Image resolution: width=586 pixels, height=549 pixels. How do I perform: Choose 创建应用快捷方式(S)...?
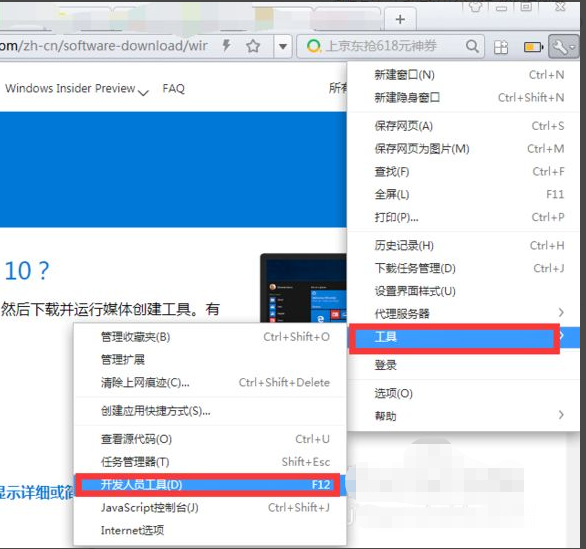point(210,411)
